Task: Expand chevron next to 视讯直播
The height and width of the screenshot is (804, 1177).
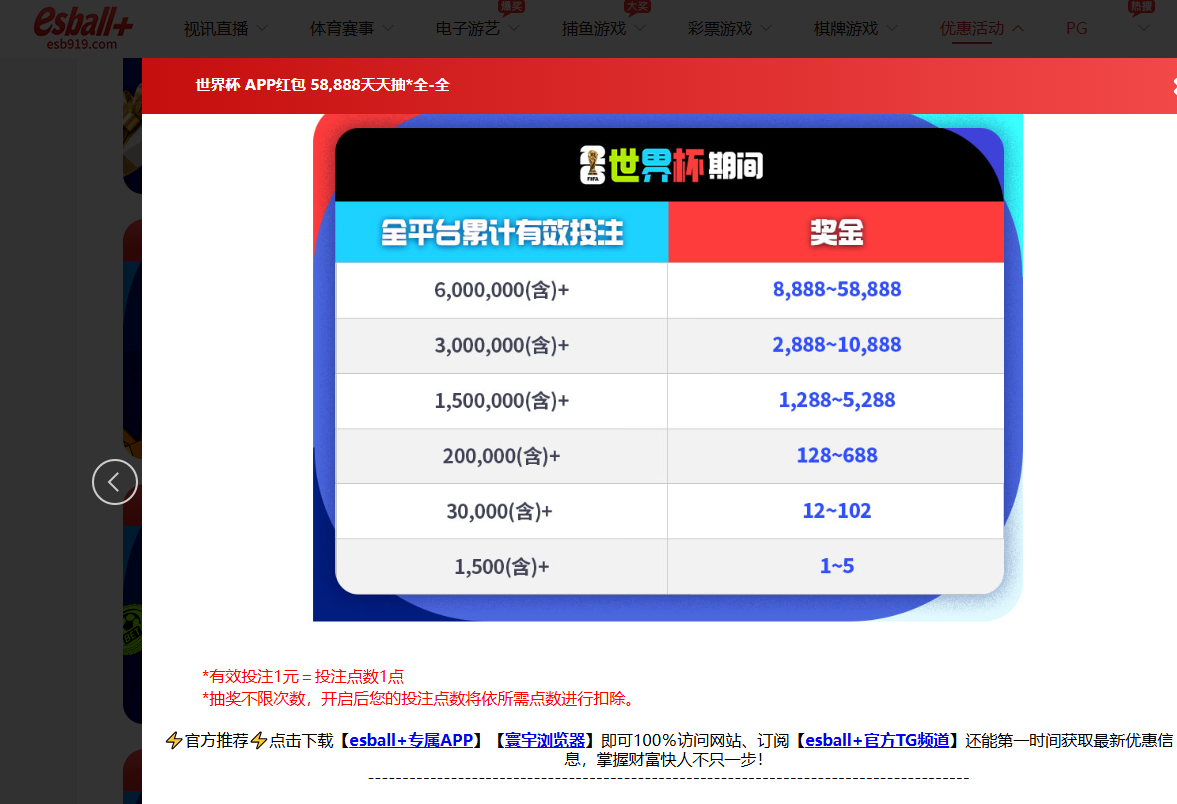Action: point(262,29)
